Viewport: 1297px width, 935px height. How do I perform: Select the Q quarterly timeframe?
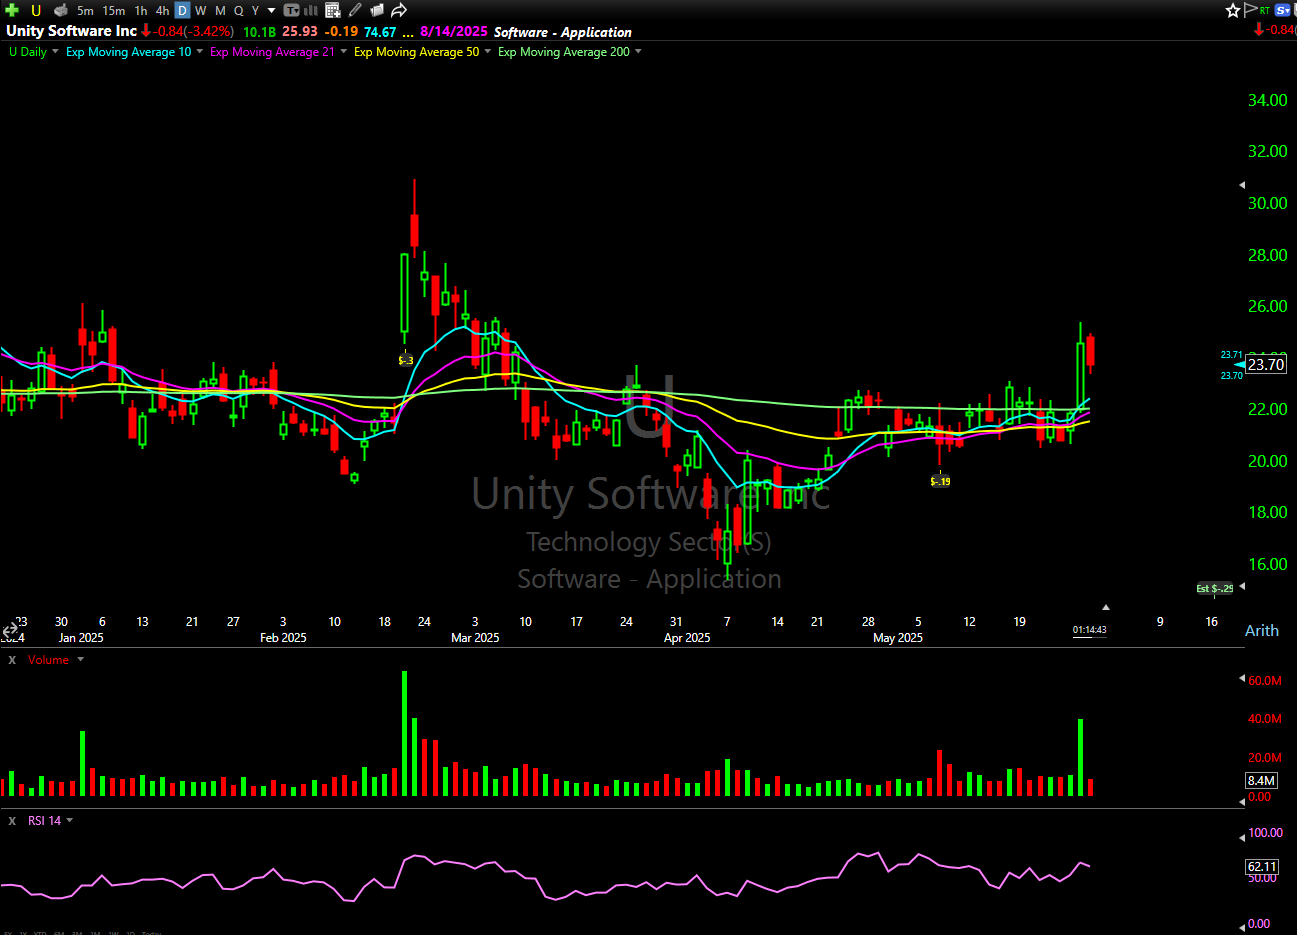pos(238,11)
